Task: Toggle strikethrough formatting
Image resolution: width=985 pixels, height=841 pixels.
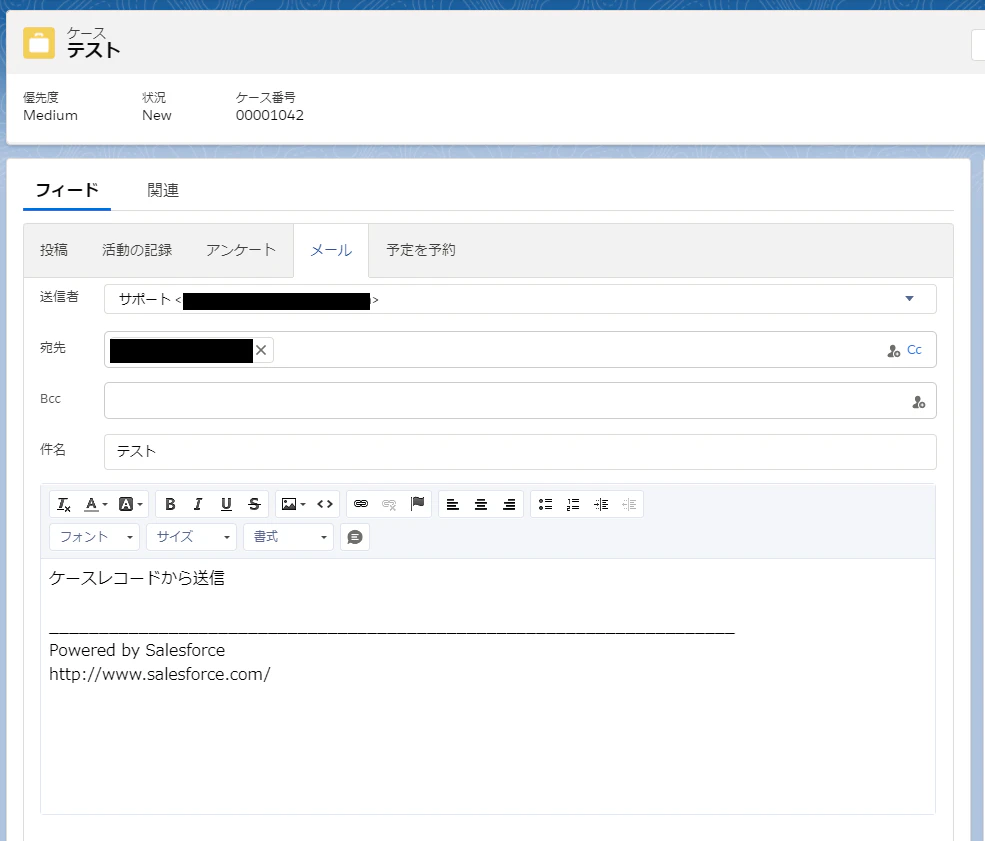Action: point(254,504)
